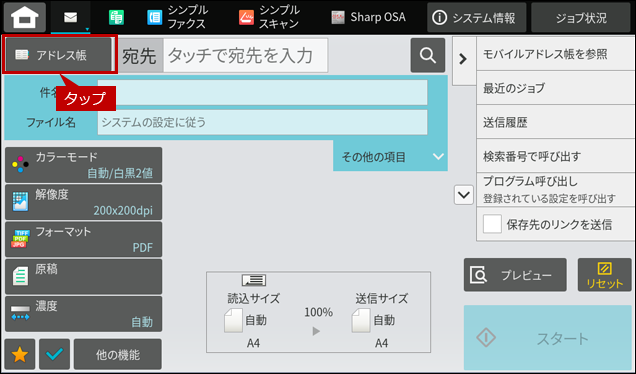The width and height of the screenshot is (636, 374).
Task: Reset settings with リセット button
Action: tap(604, 275)
